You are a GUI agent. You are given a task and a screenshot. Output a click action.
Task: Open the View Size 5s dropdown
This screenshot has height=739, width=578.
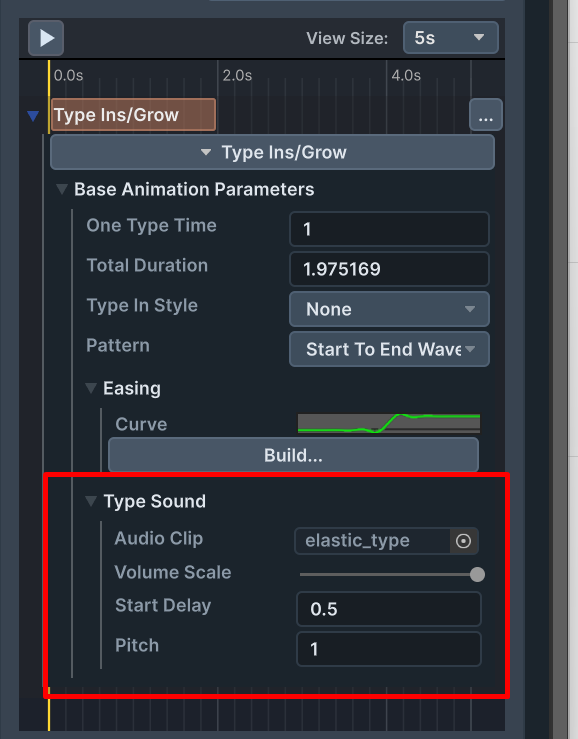click(451, 38)
